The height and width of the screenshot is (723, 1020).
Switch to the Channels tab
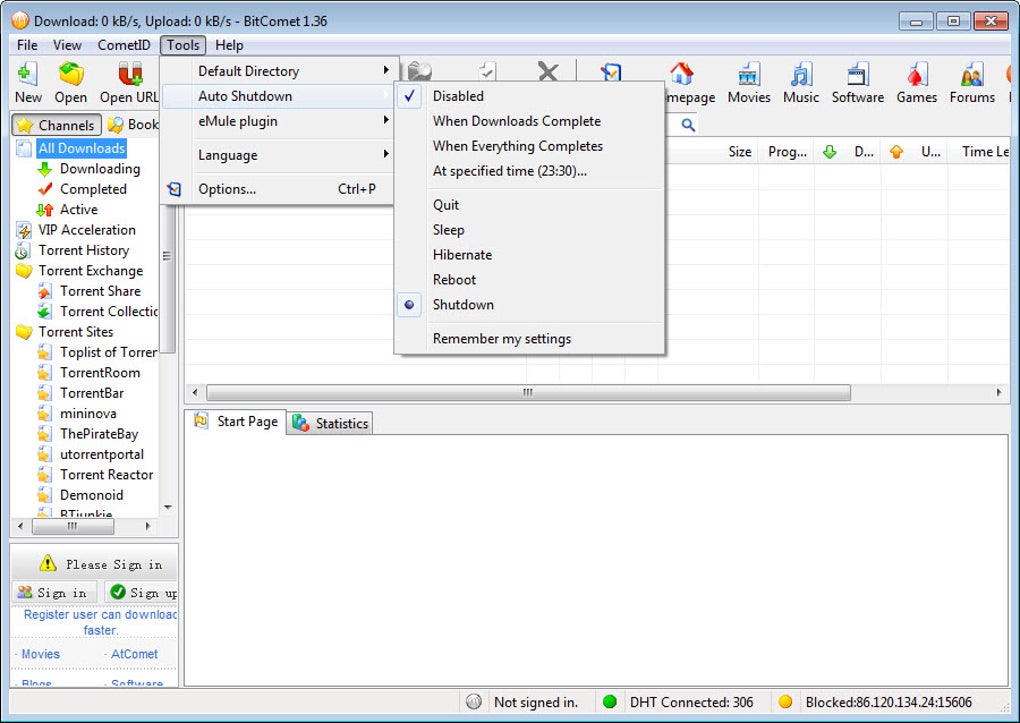click(x=57, y=125)
